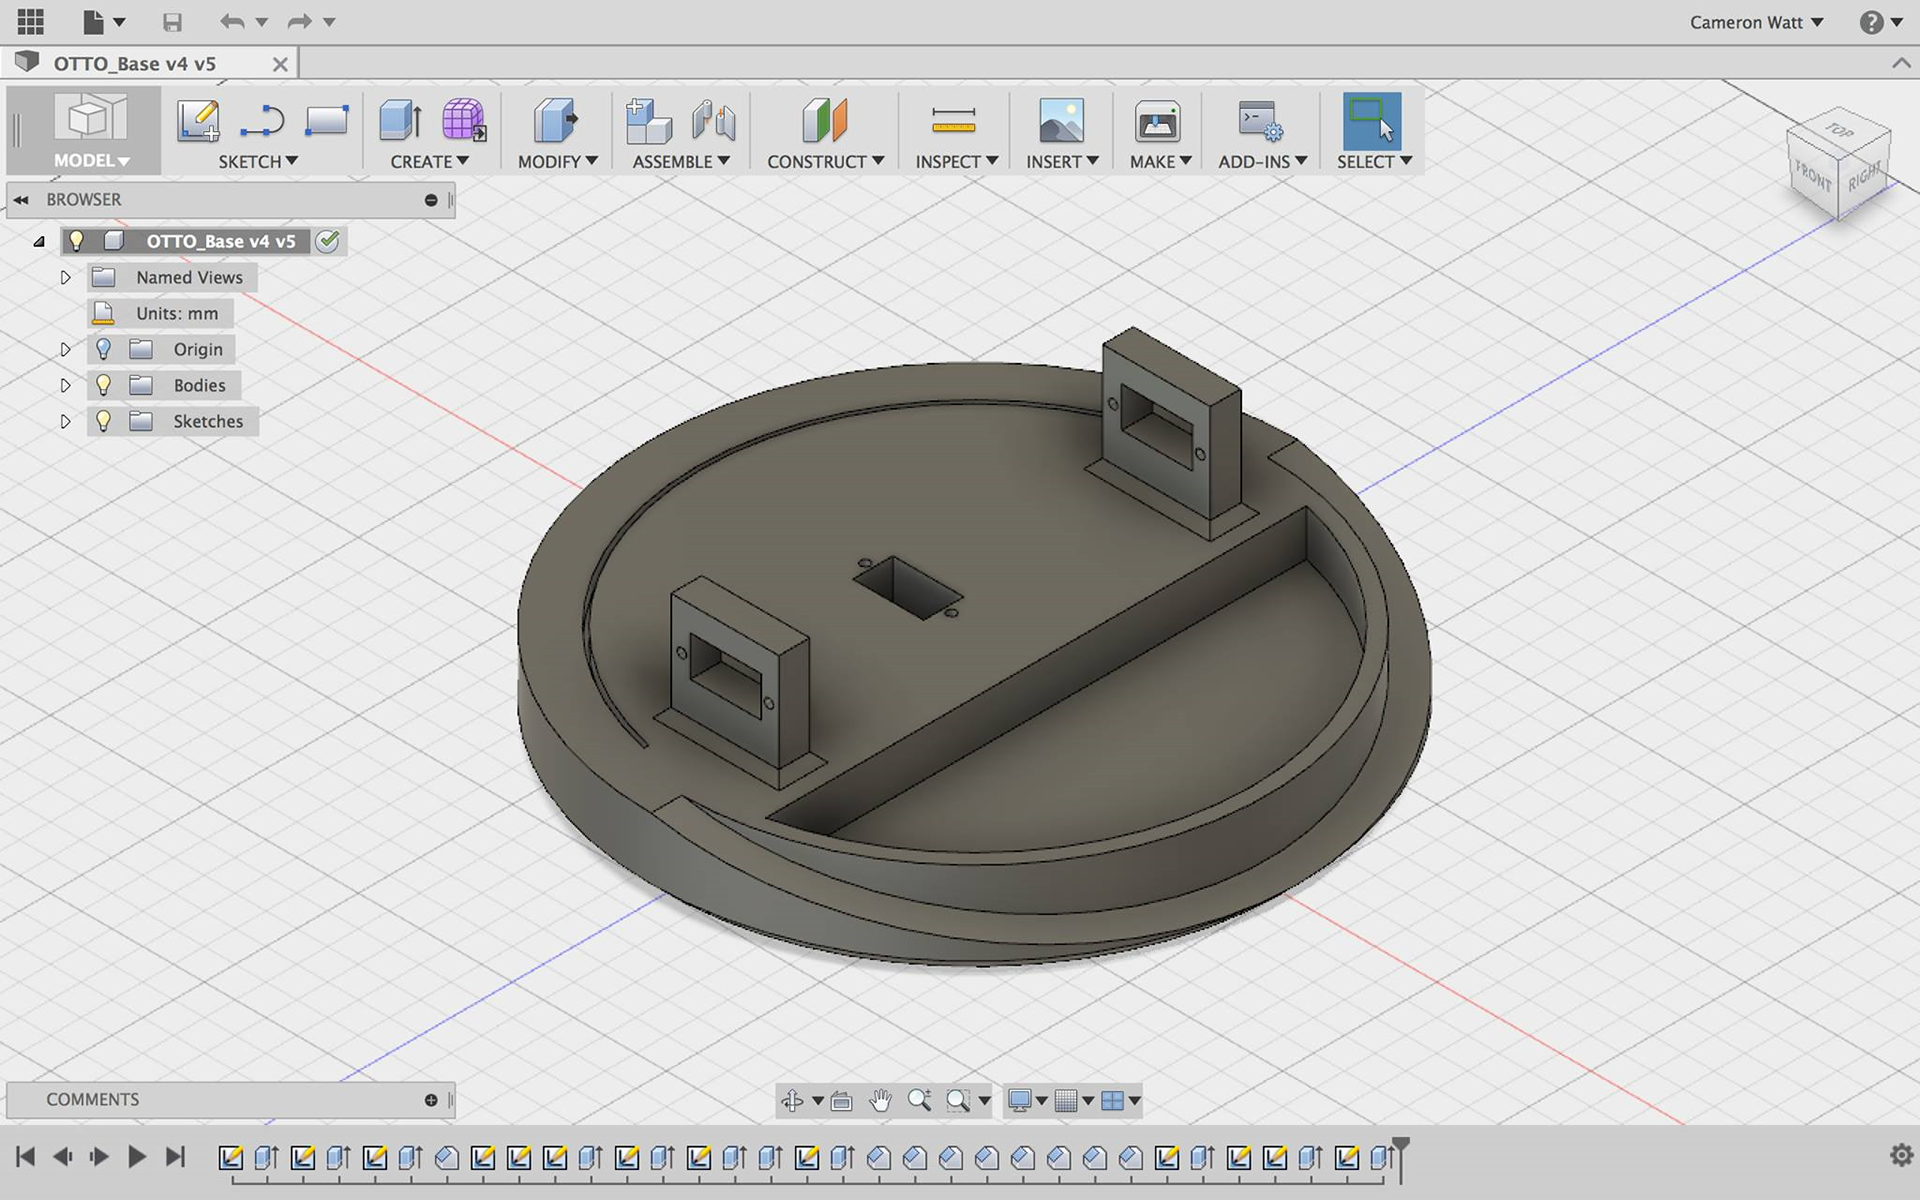Select the Line sketch tool
This screenshot has width=1920, height=1200.
tap(263, 121)
